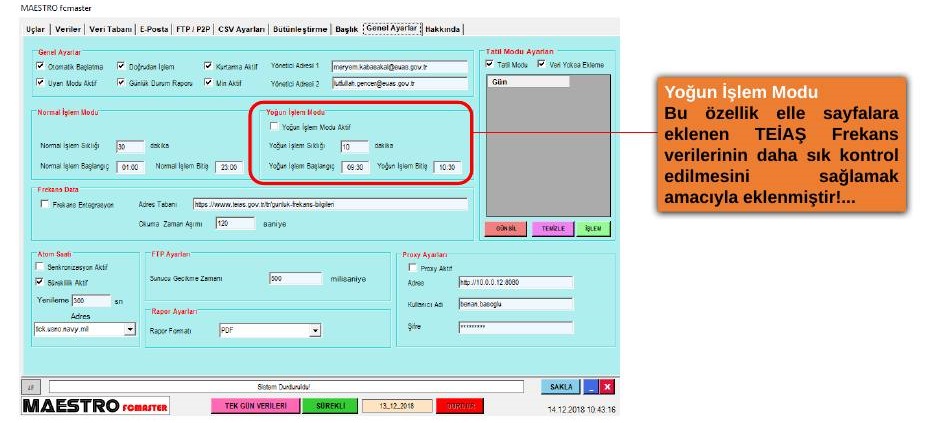Click the 13_12_2018 date field
The width and height of the screenshot is (934, 423).
pyautogui.click(x=397, y=406)
